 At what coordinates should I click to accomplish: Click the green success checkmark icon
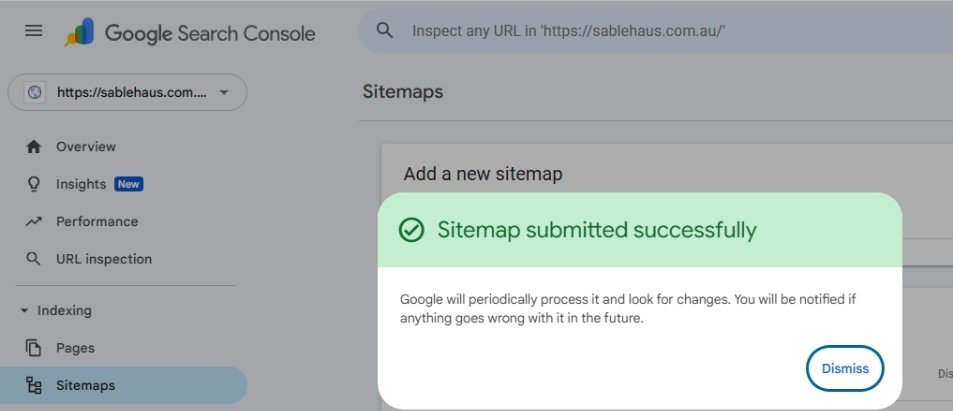(x=411, y=230)
